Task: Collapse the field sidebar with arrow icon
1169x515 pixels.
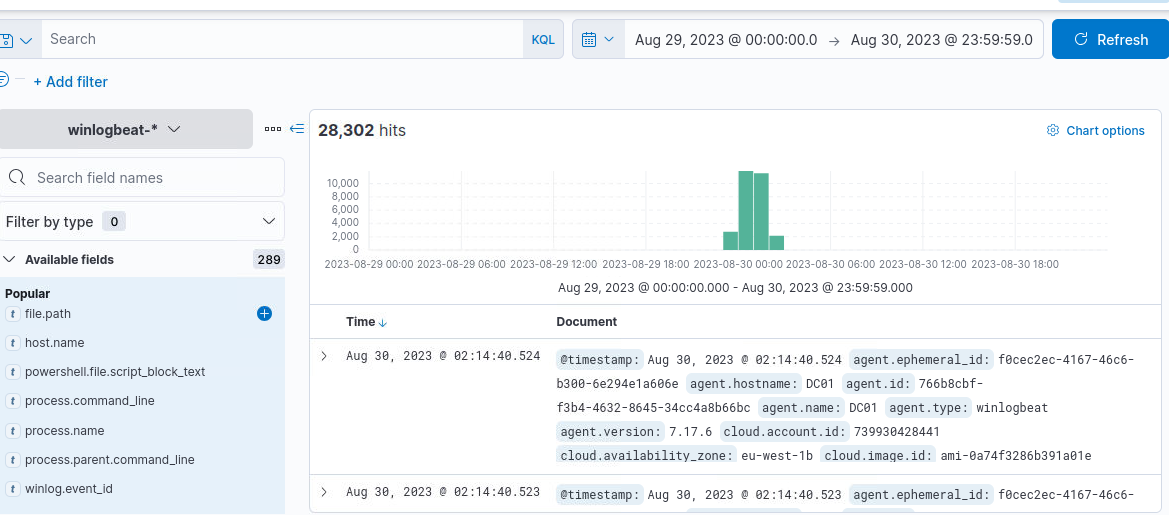Action: [296, 129]
